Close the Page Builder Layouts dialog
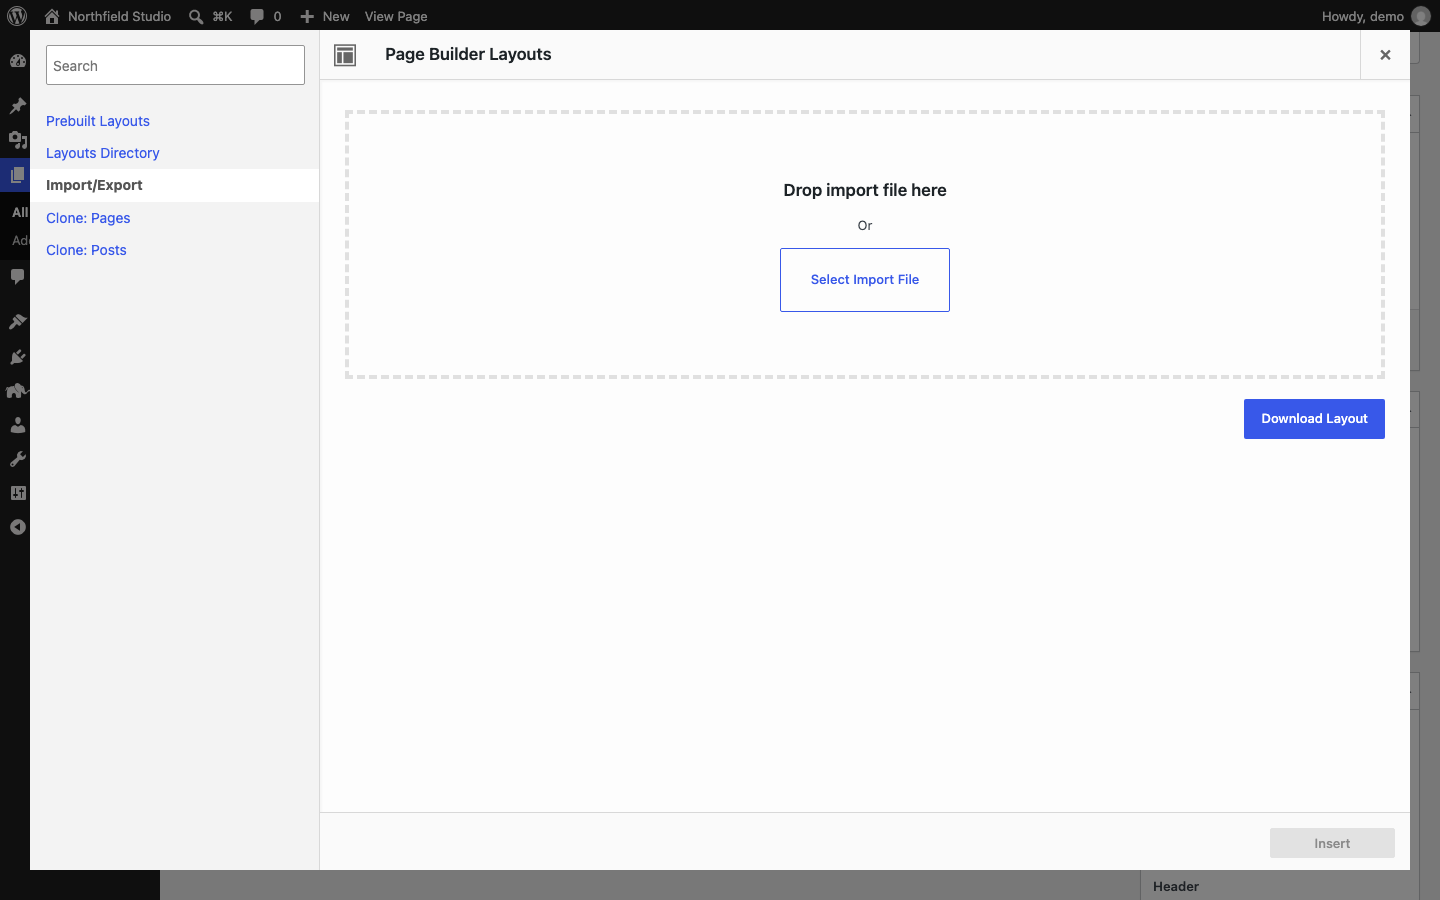Viewport: 1440px width, 900px height. (x=1385, y=55)
